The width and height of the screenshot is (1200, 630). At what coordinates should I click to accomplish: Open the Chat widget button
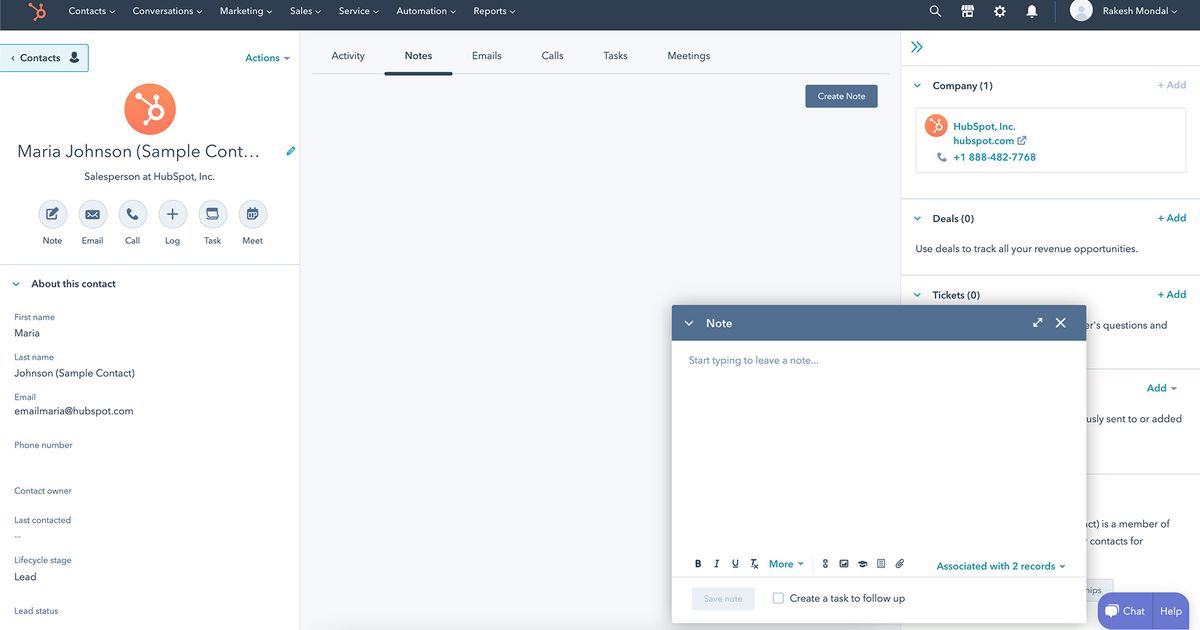(x=1125, y=611)
